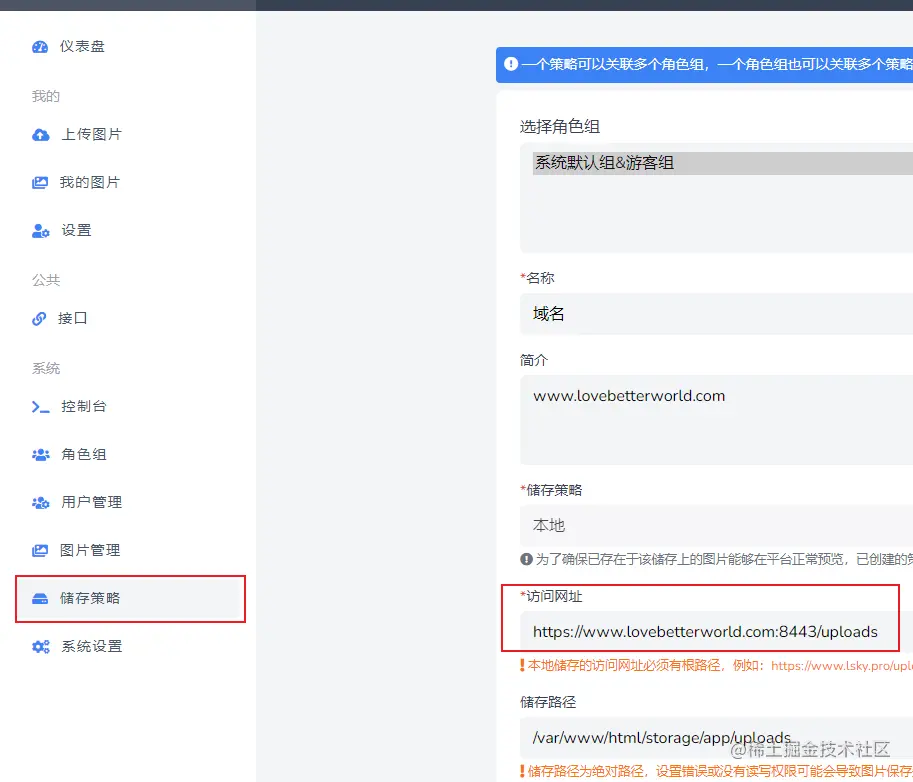
Task: Click the info icon below 储存策略 dropdown
Action: (526, 560)
